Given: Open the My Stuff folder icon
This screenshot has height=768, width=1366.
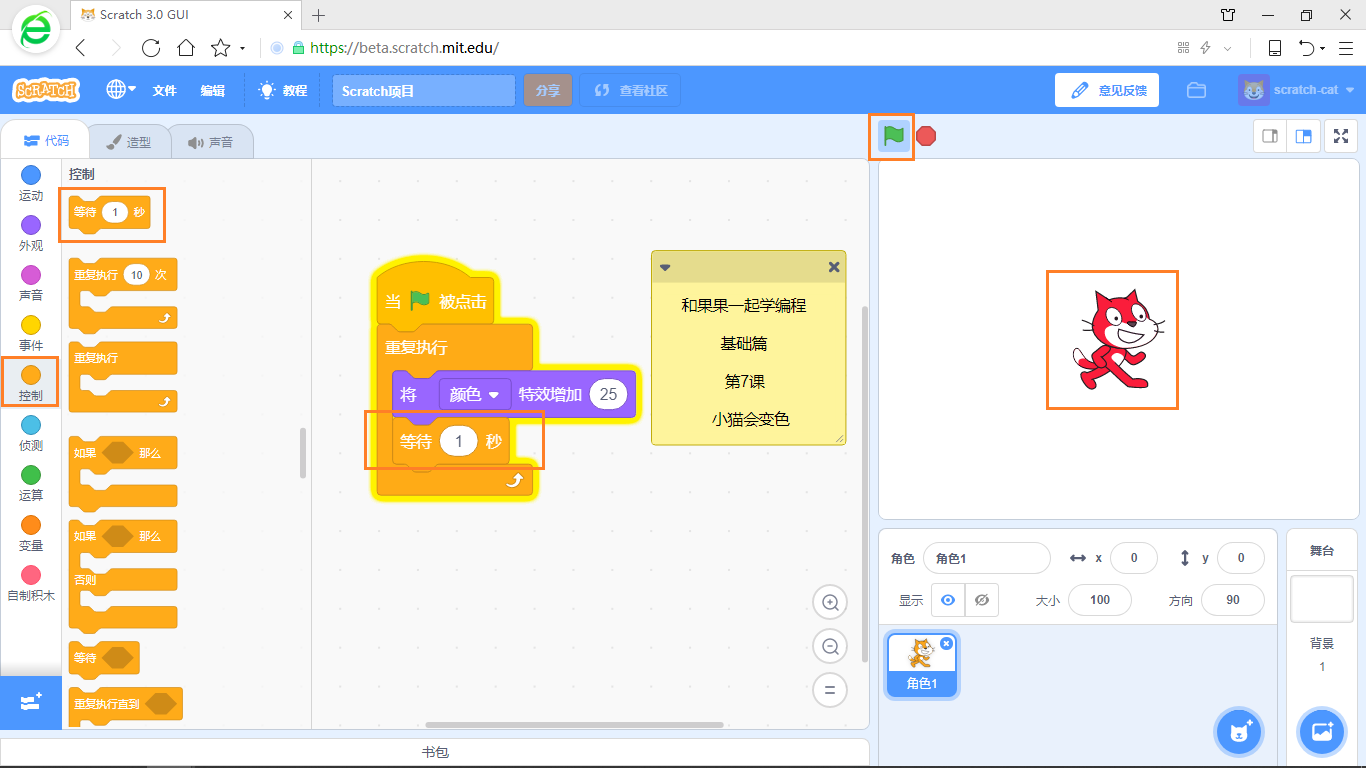Looking at the screenshot, I should (1196, 90).
